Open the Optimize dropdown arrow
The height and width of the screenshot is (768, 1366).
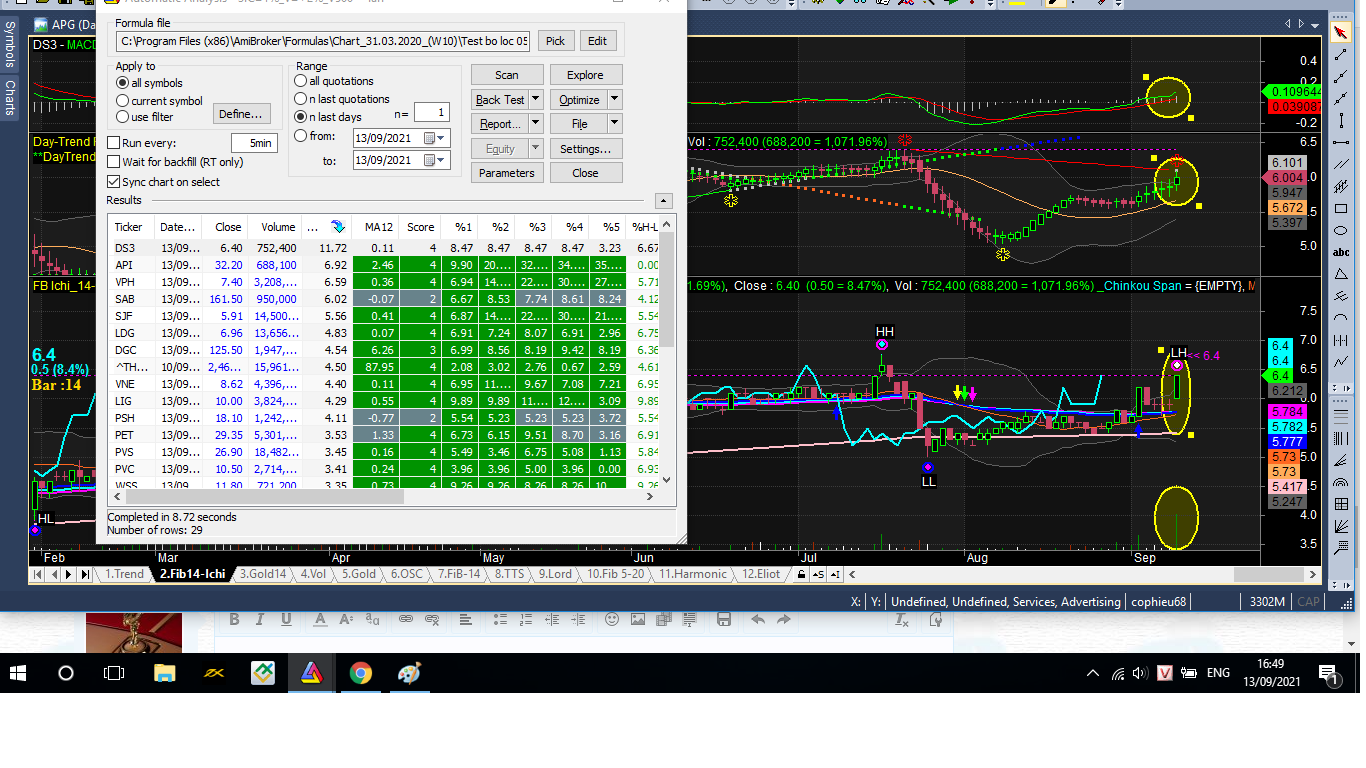(614, 99)
